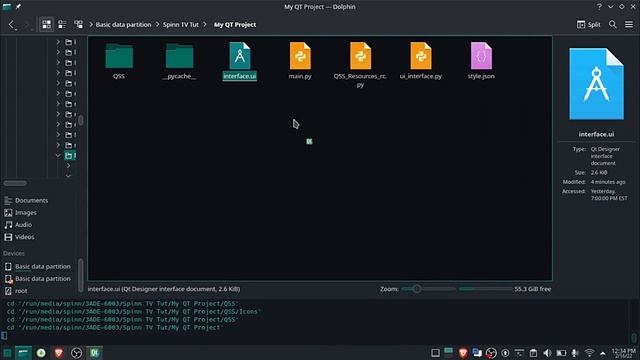Click terminal line cd My QT Project/QSS/Icons
Viewport: 640px width, 360px height.
click(x=133, y=311)
